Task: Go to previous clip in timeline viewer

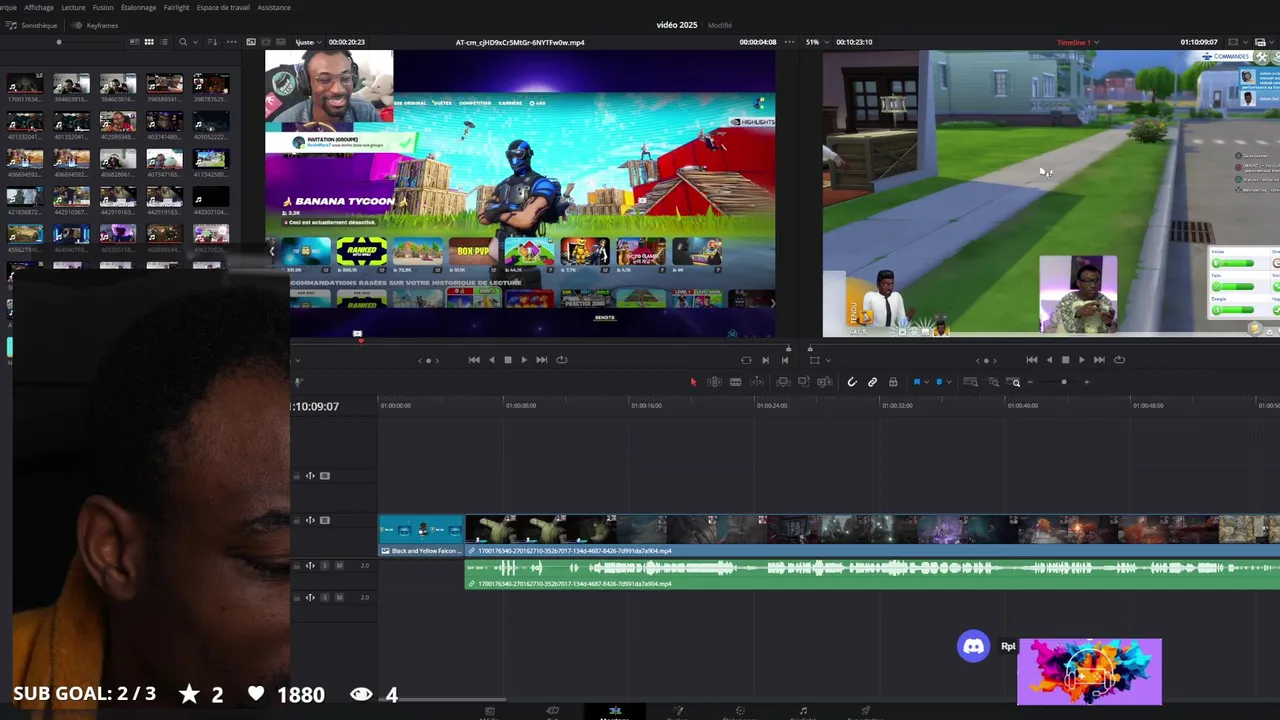Action: pyautogui.click(x=1031, y=360)
